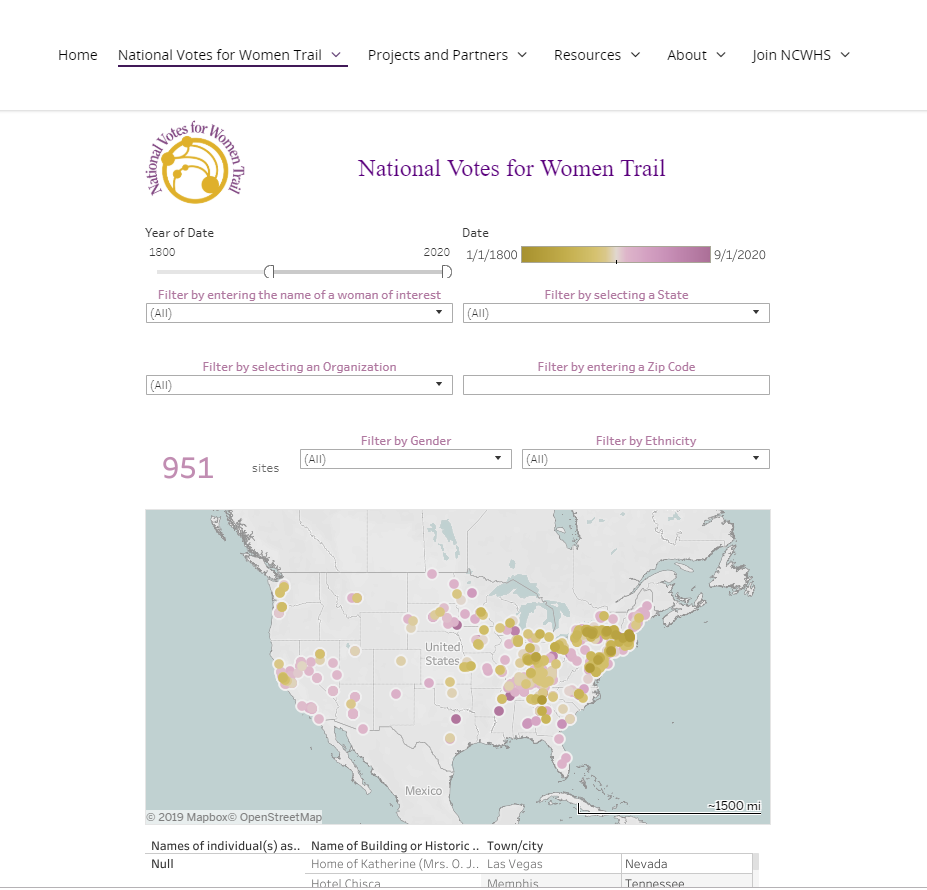Click the left handle of the Year slider

270,271
